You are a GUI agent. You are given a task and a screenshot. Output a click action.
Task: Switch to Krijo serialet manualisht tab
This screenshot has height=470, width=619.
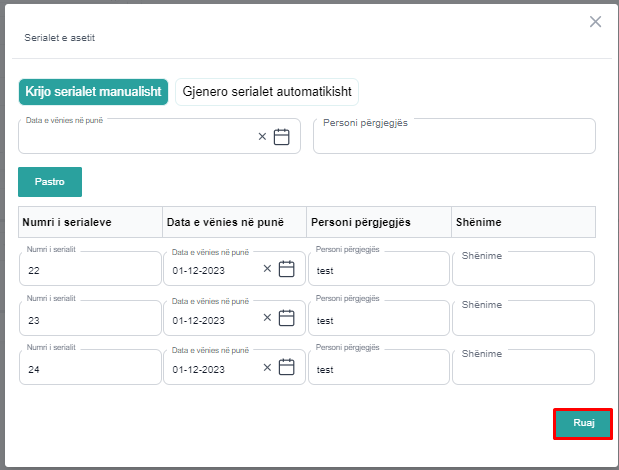93,91
